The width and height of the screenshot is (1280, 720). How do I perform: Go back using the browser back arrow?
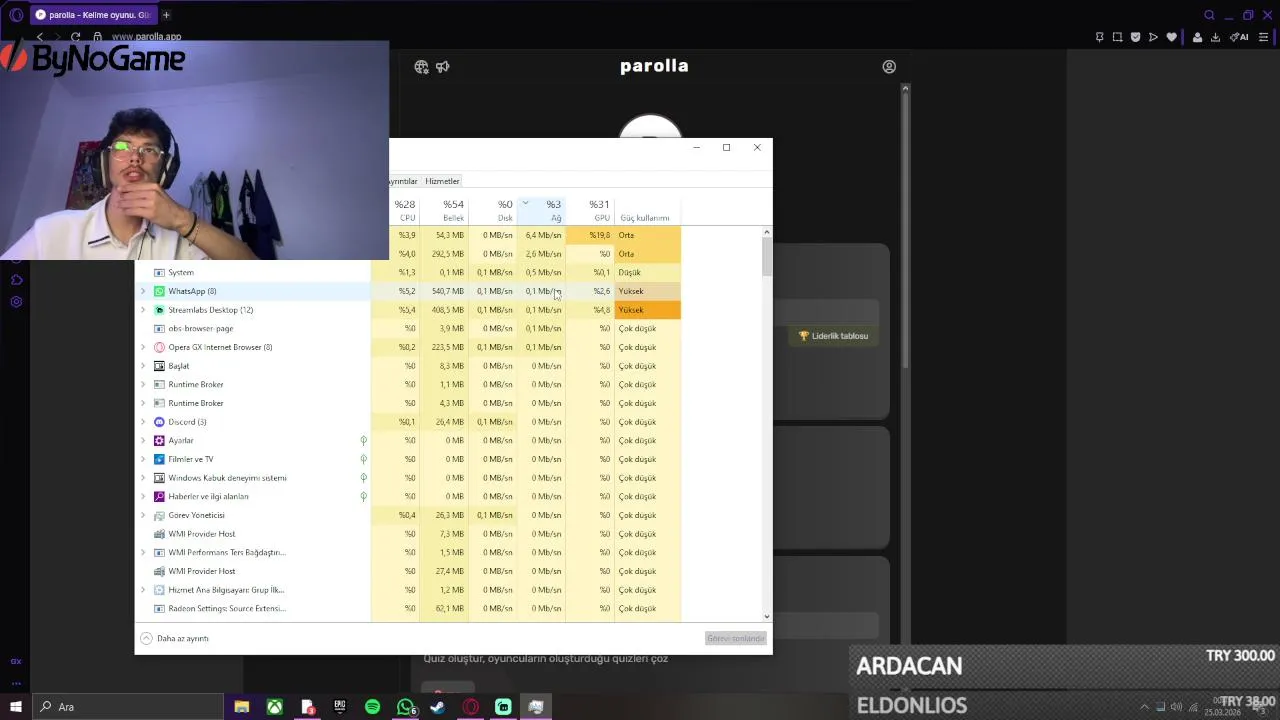[x=40, y=37]
